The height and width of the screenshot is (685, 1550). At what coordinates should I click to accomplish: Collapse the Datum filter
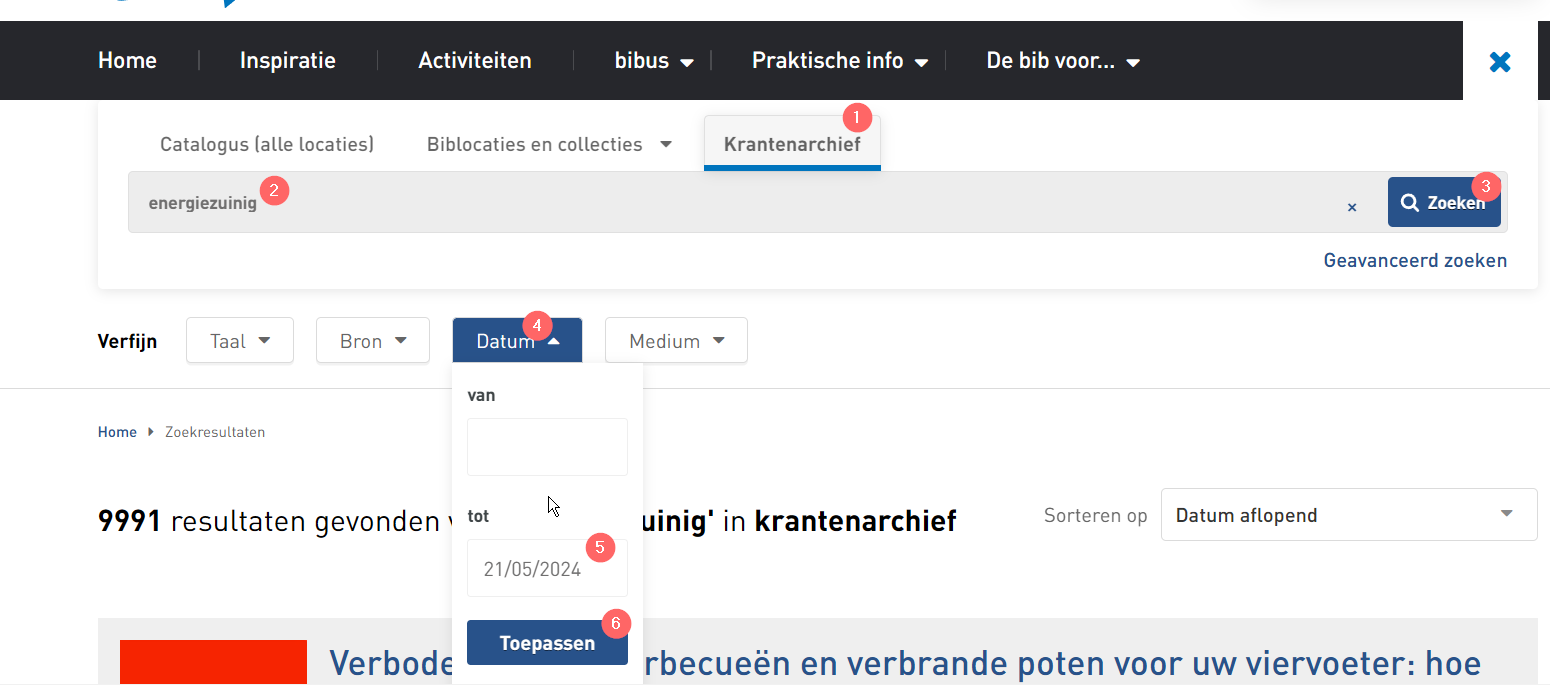(x=516, y=341)
